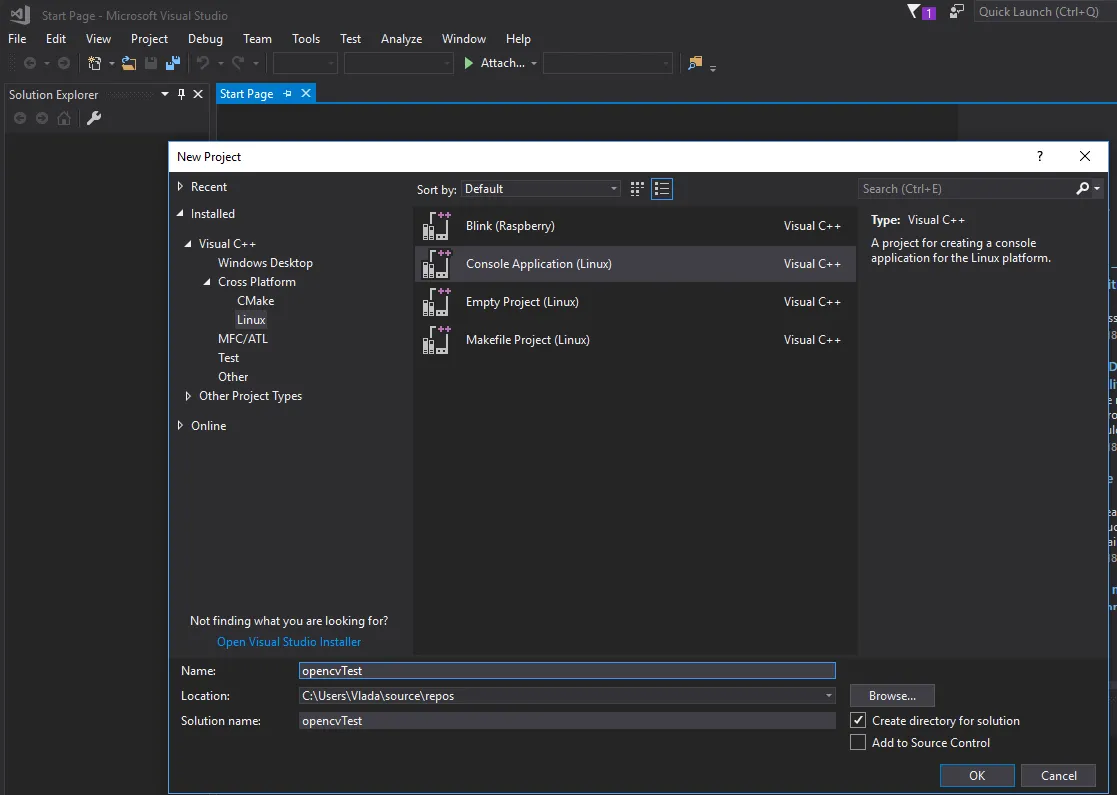This screenshot has height=795, width=1117.
Task: Click the feedback icon near Quick Launch
Action: (957, 11)
